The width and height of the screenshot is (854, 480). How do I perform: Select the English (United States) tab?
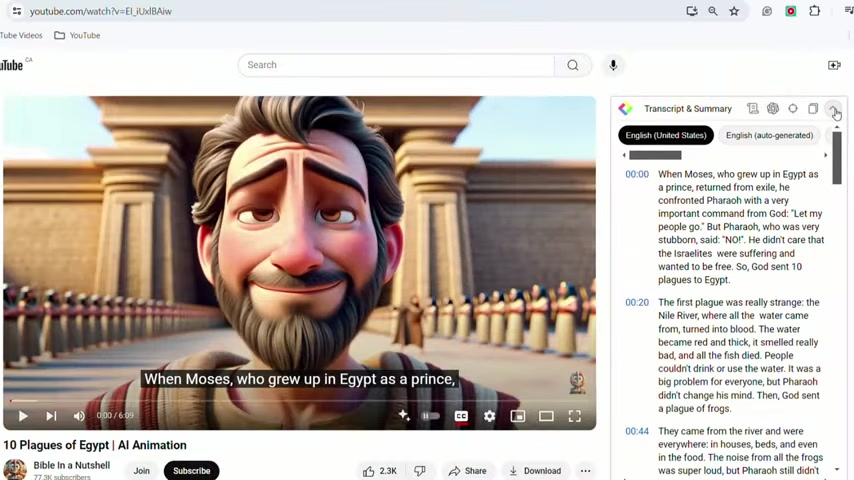(666, 135)
